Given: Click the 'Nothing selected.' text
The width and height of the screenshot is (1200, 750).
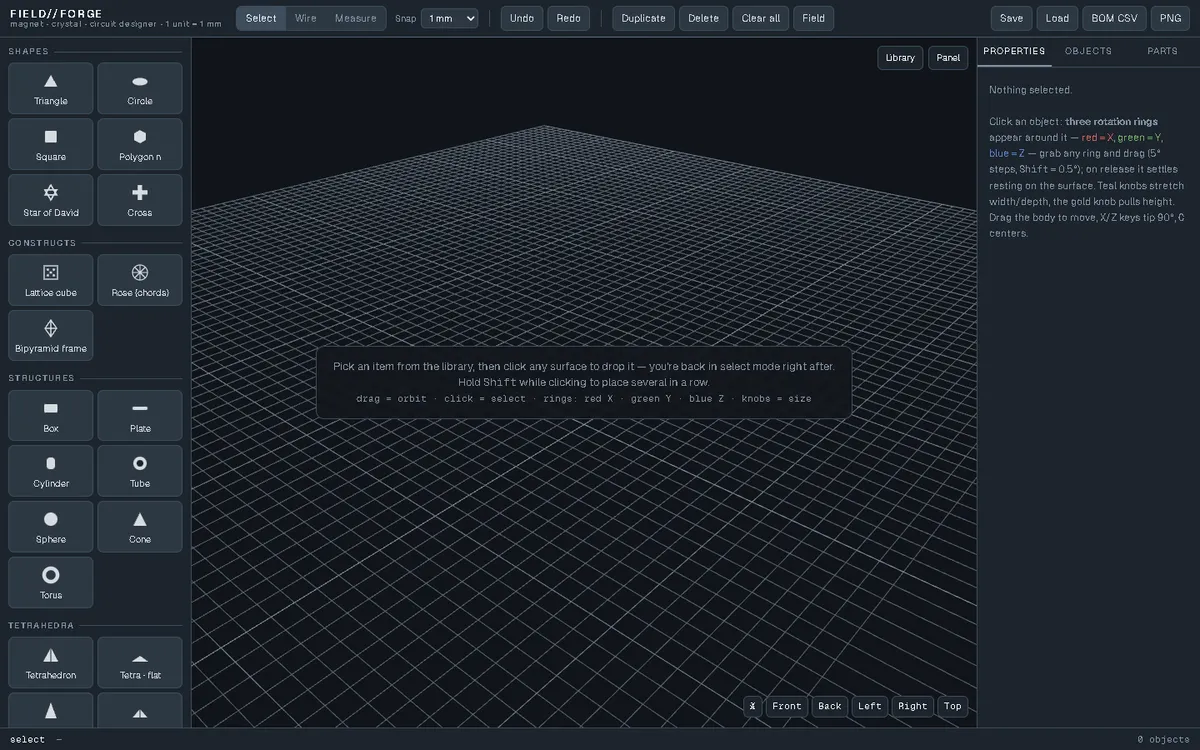Looking at the screenshot, I should pos(1030,90).
